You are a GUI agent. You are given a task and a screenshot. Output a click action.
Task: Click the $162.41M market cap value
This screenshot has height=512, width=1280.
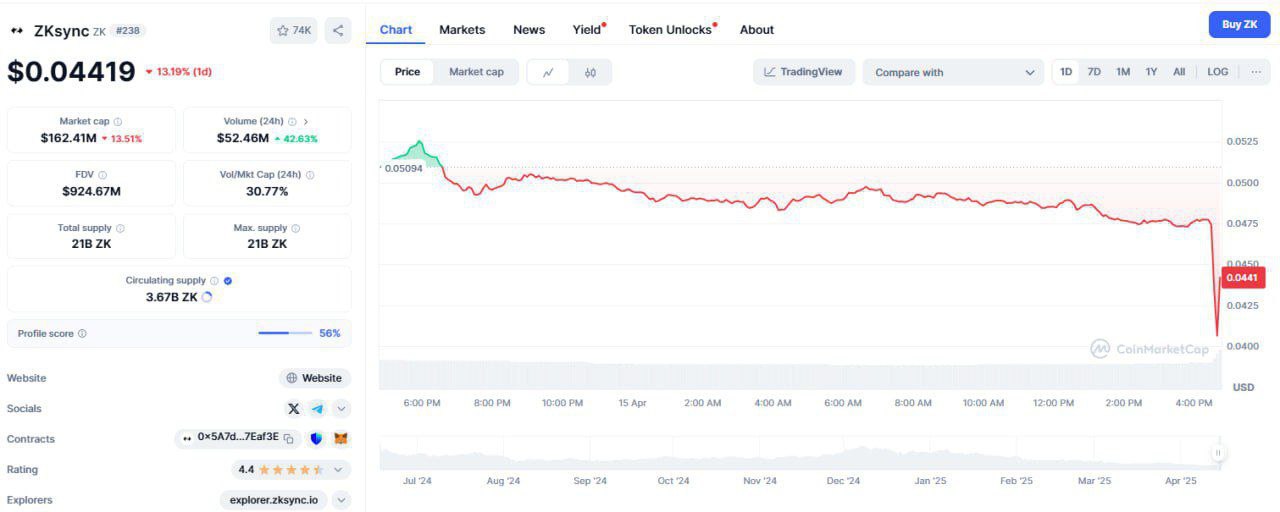[x=68, y=138]
